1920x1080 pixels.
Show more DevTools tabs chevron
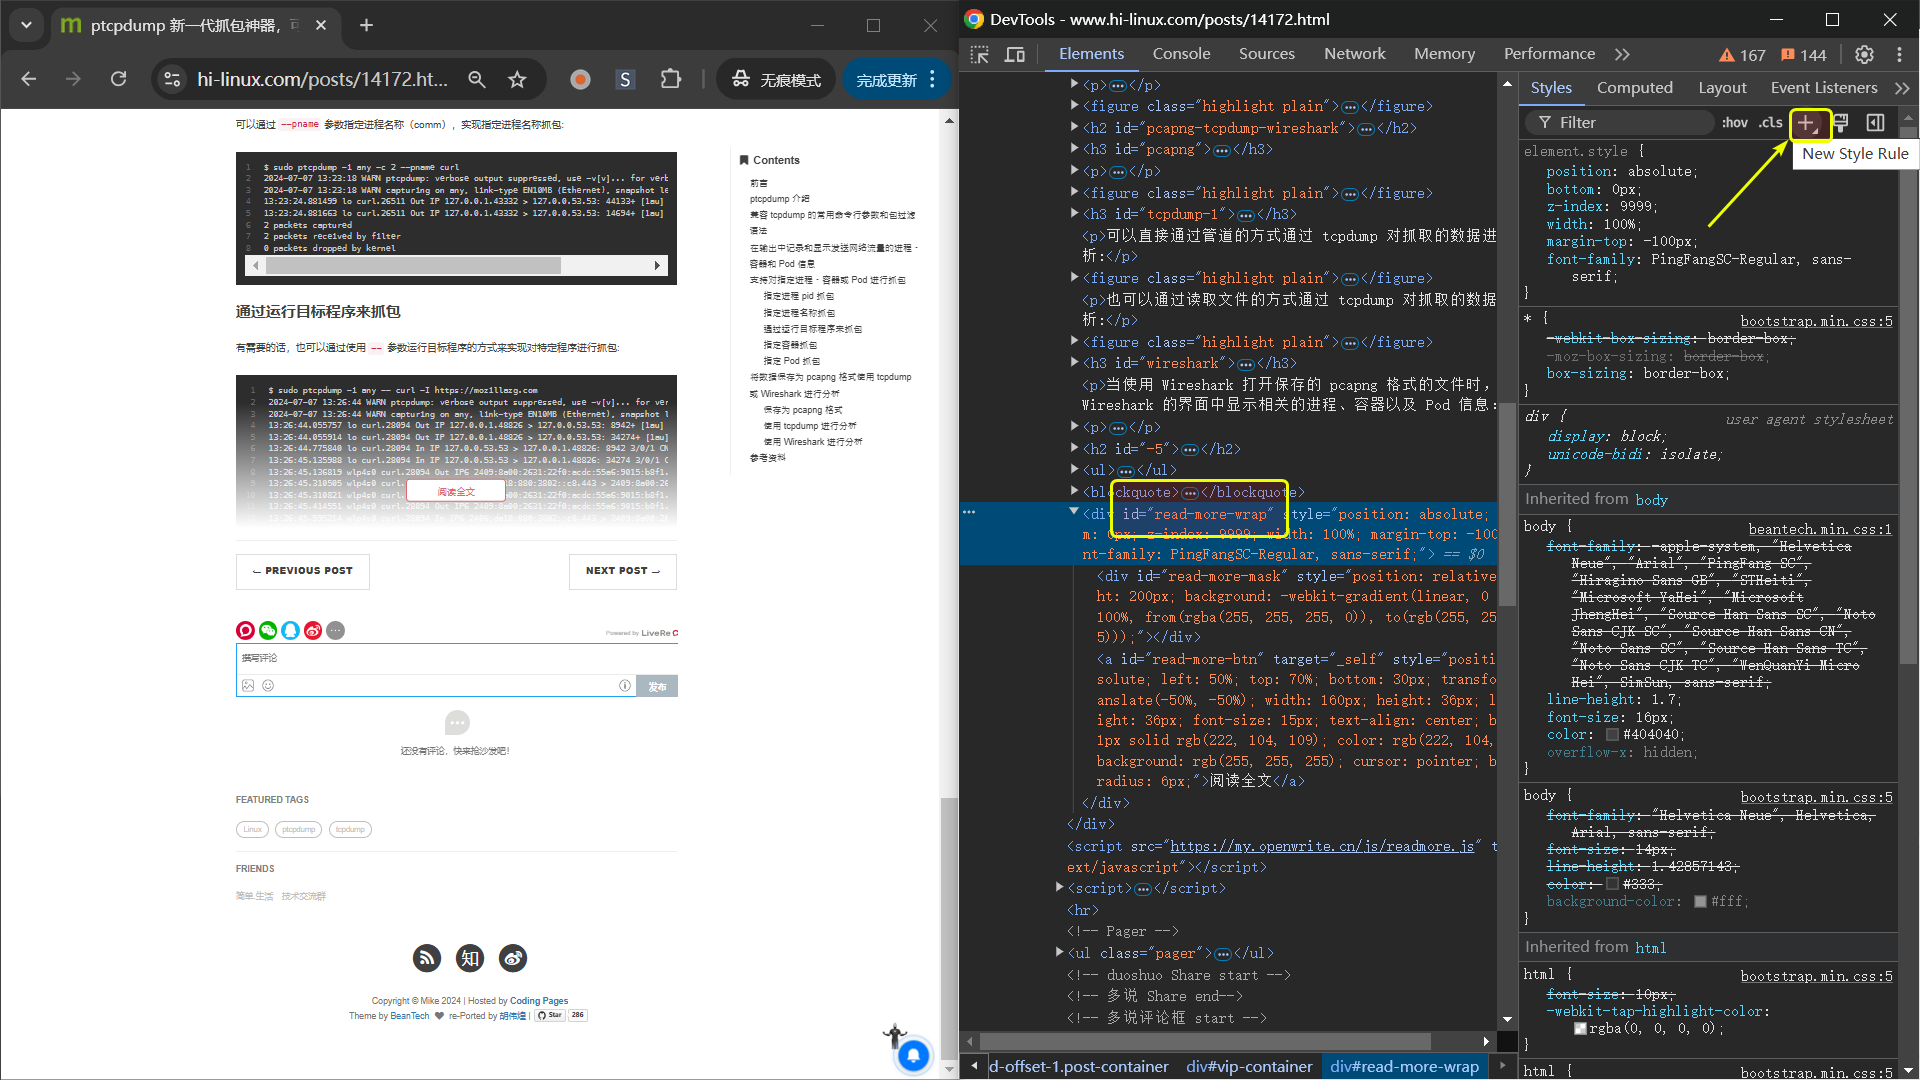point(1622,54)
